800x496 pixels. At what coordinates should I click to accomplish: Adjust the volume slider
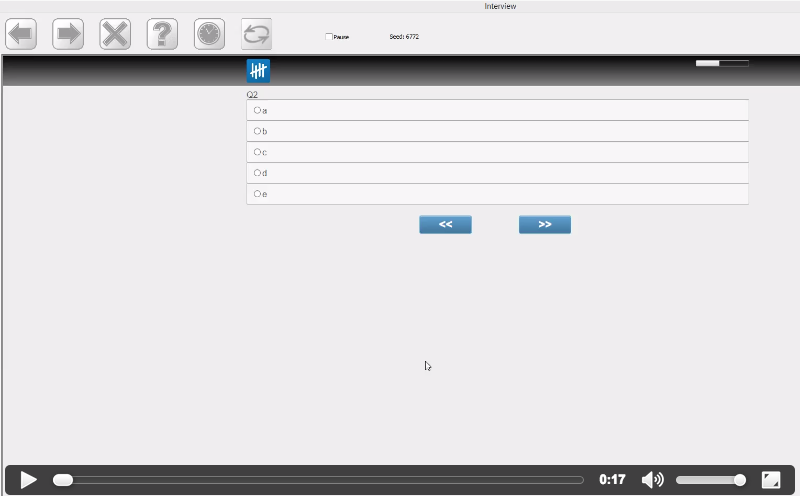tap(711, 480)
